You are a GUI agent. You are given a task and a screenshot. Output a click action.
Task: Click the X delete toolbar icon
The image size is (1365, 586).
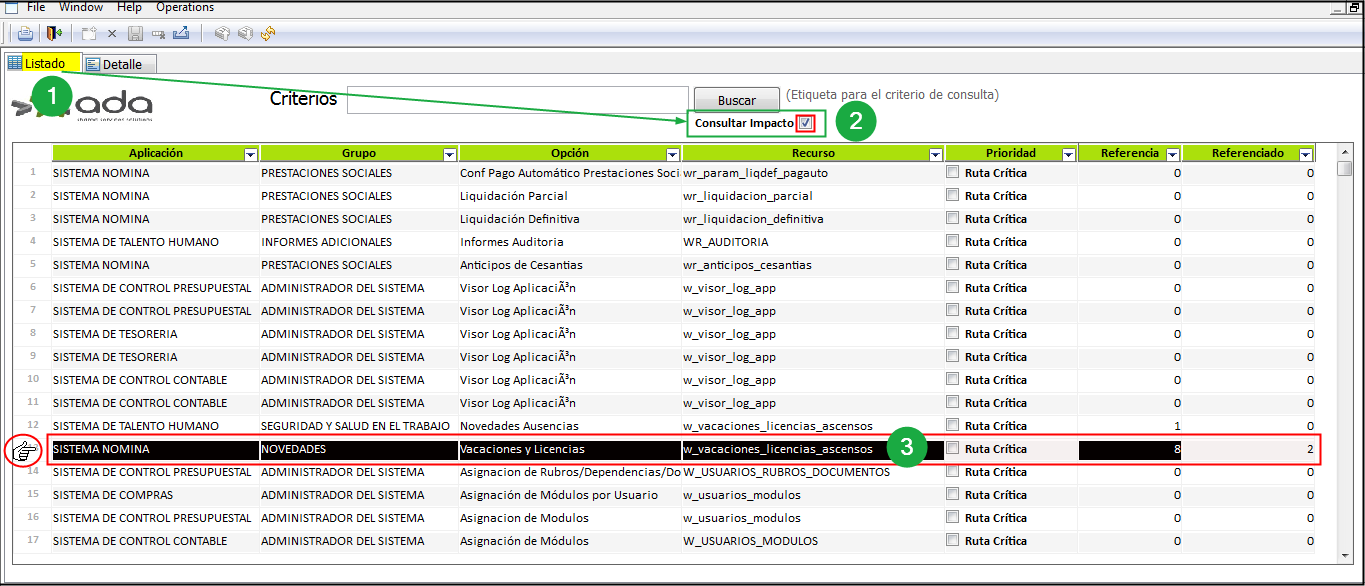(x=112, y=33)
